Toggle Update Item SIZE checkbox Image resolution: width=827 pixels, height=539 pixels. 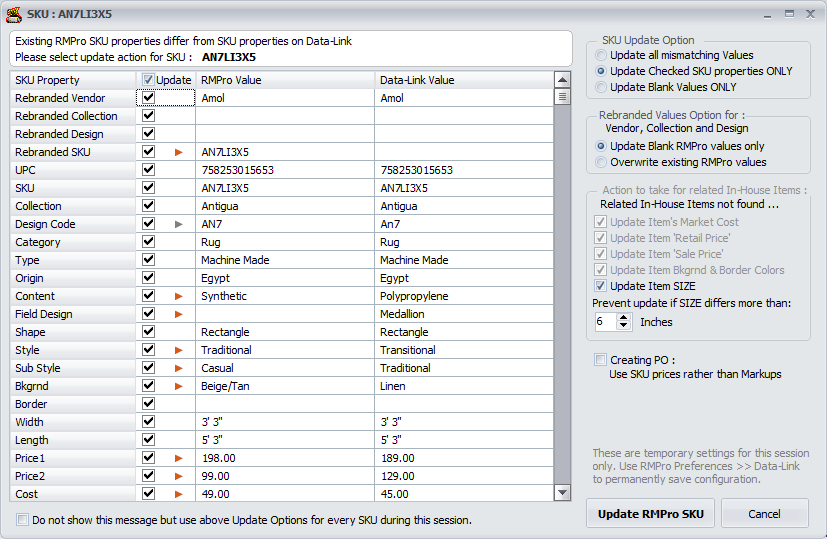[600, 286]
